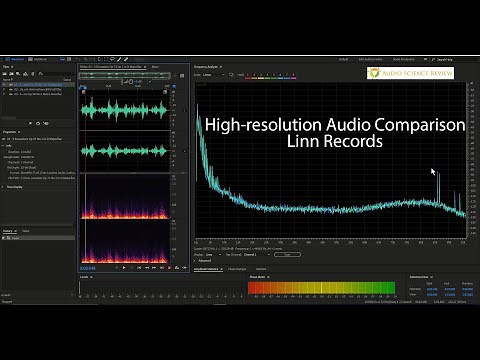Toggle Skip Selection in transport bar
Screen dimensions: 480x360
[x=184, y=268]
